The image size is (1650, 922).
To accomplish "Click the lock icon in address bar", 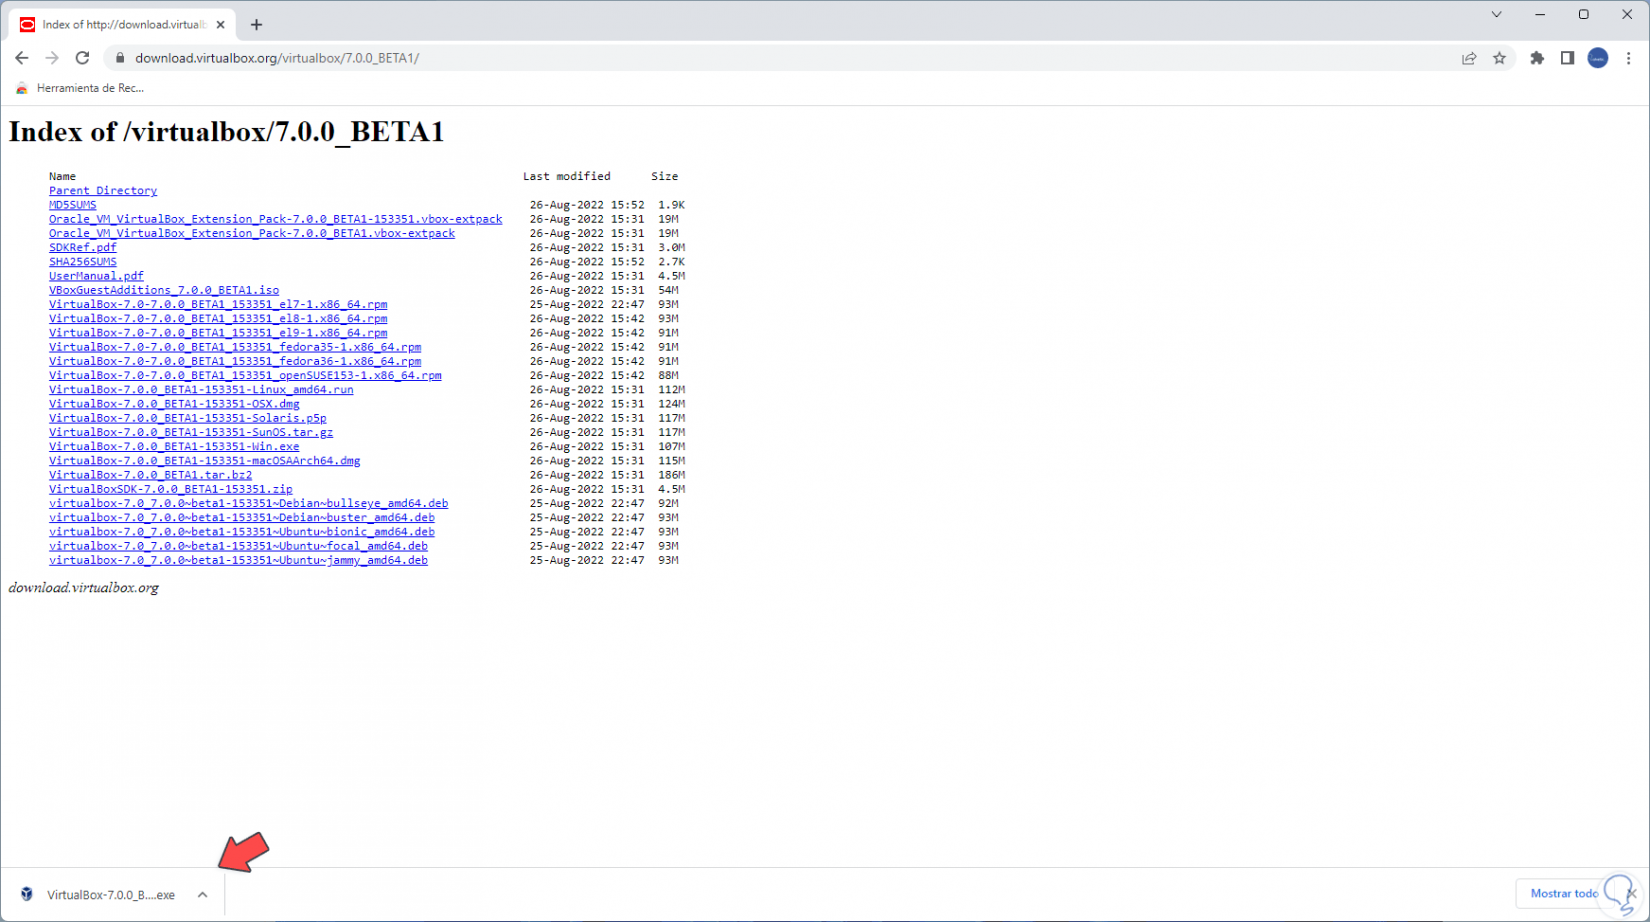I will (120, 58).
